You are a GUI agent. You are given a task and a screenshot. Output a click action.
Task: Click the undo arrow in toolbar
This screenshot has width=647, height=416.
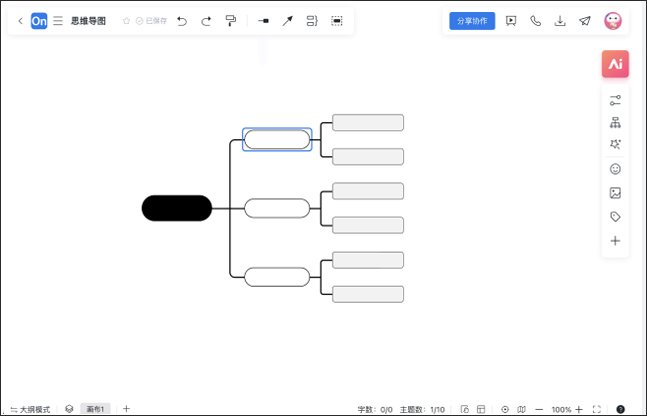[x=181, y=20]
